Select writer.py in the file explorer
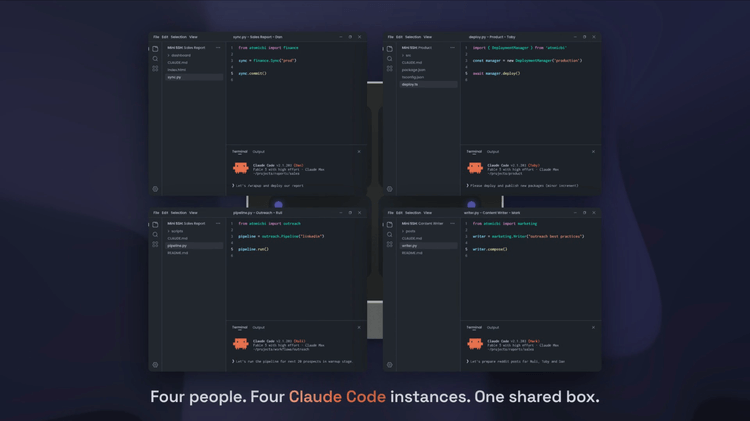This screenshot has width=750, height=421. tap(428, 246)
